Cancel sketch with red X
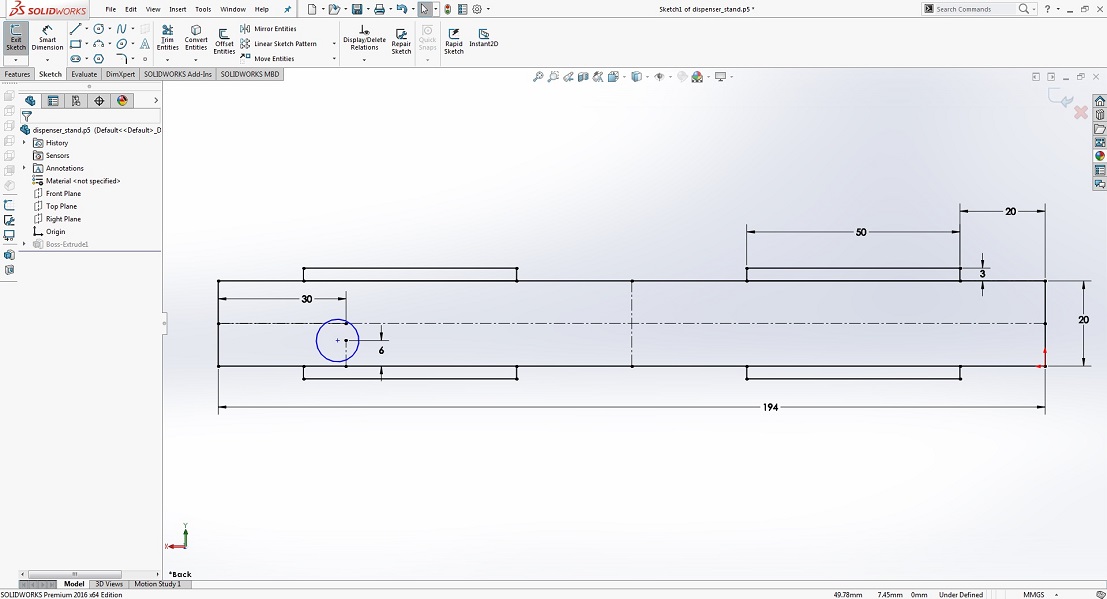The width and height of the screenshot is (1107, 599). [x=1081, y=113]
